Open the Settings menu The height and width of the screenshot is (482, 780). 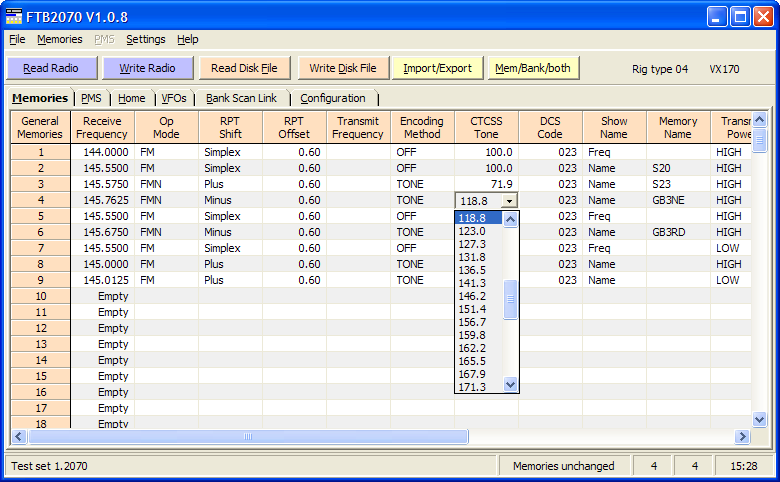pyautogui.click(x=145, y=39)
